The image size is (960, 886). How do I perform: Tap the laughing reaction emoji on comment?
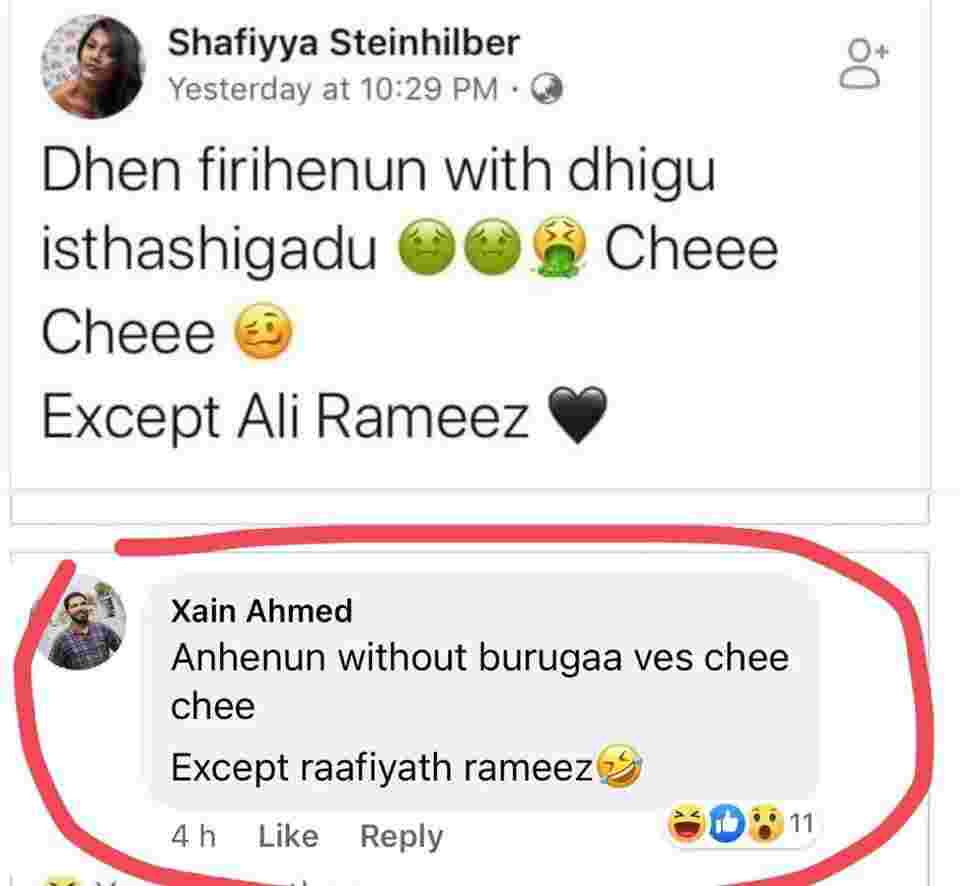click(686, 824)
